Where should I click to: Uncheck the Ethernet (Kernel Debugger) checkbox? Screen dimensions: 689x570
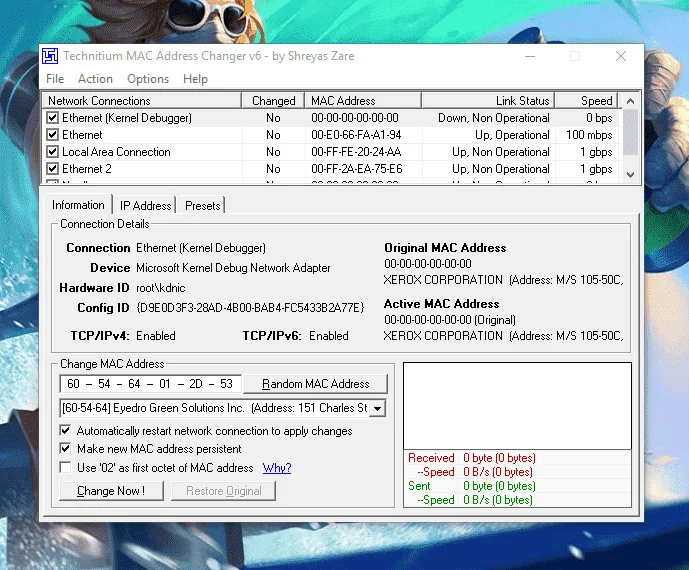tap(52, 118)
